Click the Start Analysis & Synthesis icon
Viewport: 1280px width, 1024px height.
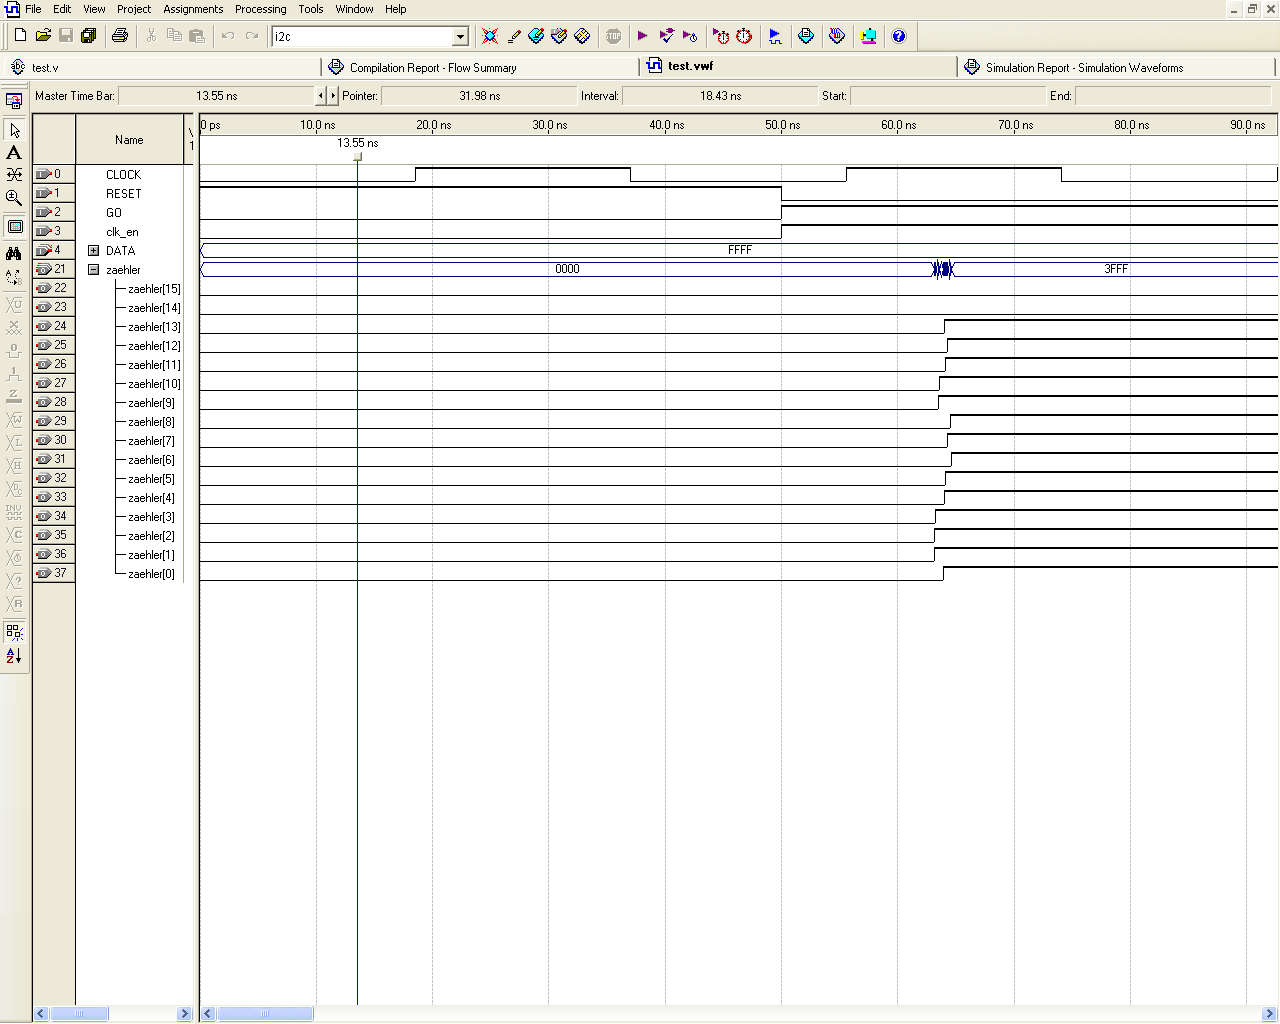666,36
